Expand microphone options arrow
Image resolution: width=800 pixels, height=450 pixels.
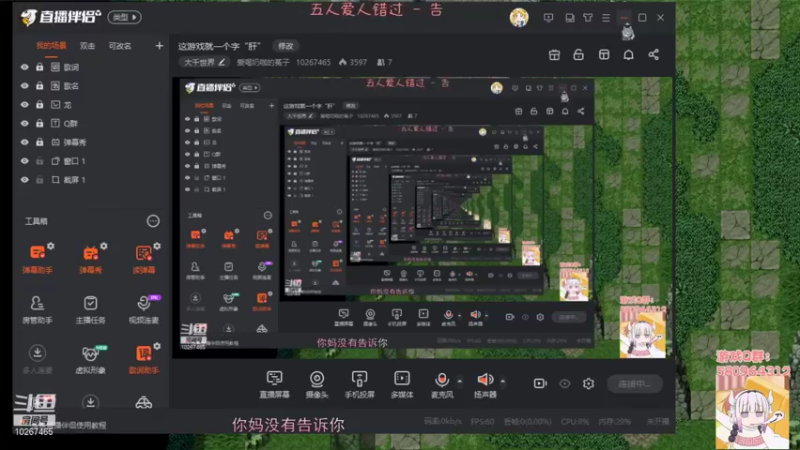point(460,381)
